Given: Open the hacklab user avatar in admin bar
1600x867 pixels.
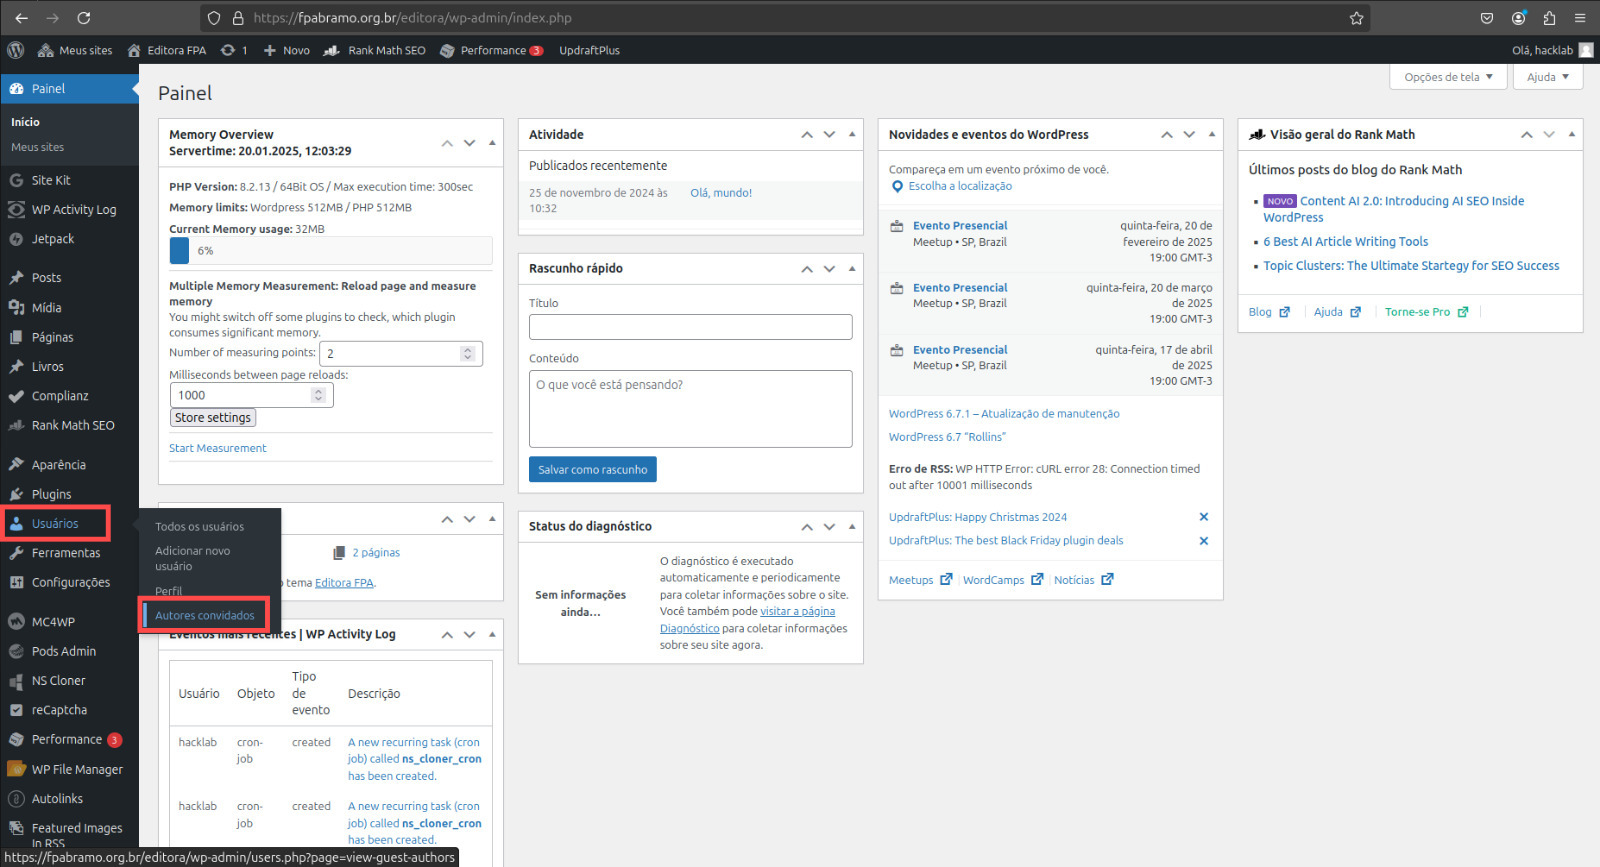Looking at the screenshot, I should [1585, 50].
